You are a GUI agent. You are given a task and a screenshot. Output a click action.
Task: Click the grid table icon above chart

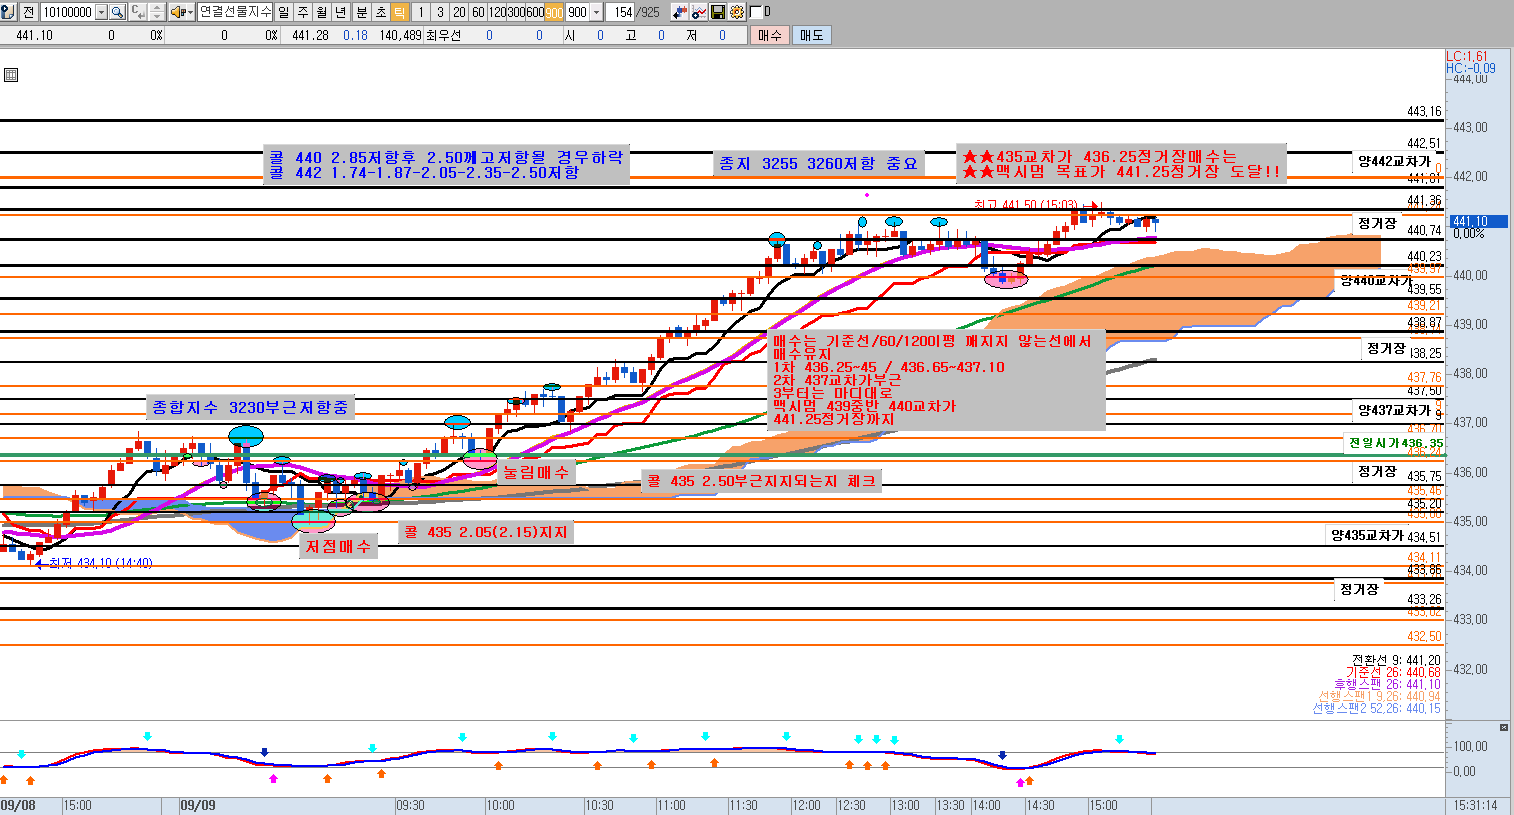[11, 75]
